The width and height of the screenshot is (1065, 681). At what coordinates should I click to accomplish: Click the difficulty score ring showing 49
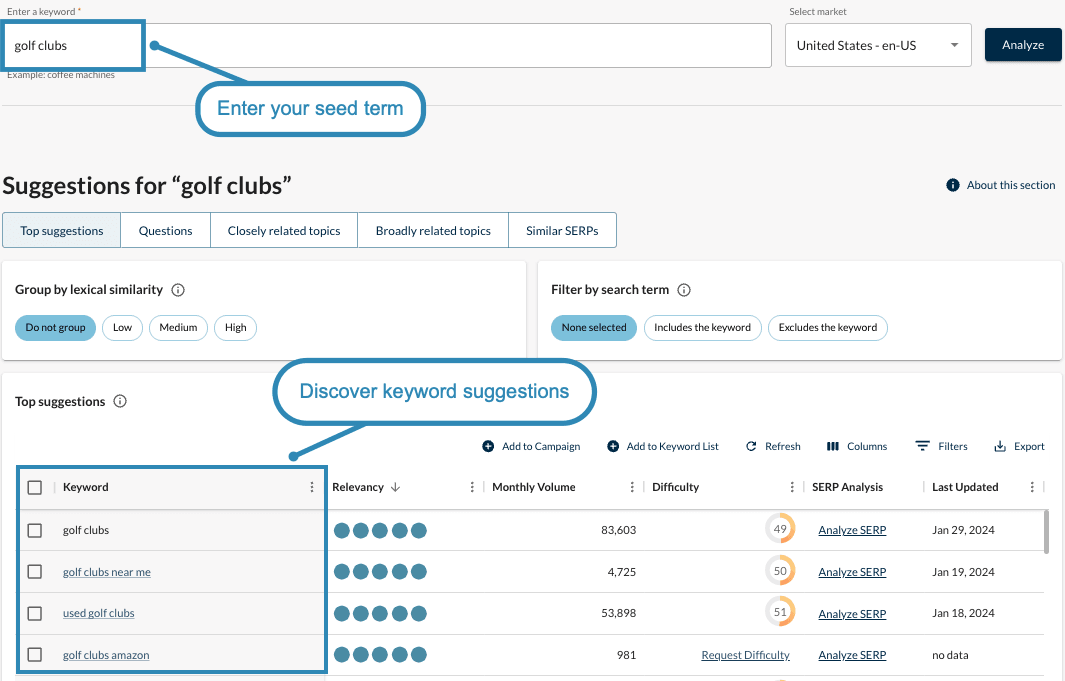point(780,529)
